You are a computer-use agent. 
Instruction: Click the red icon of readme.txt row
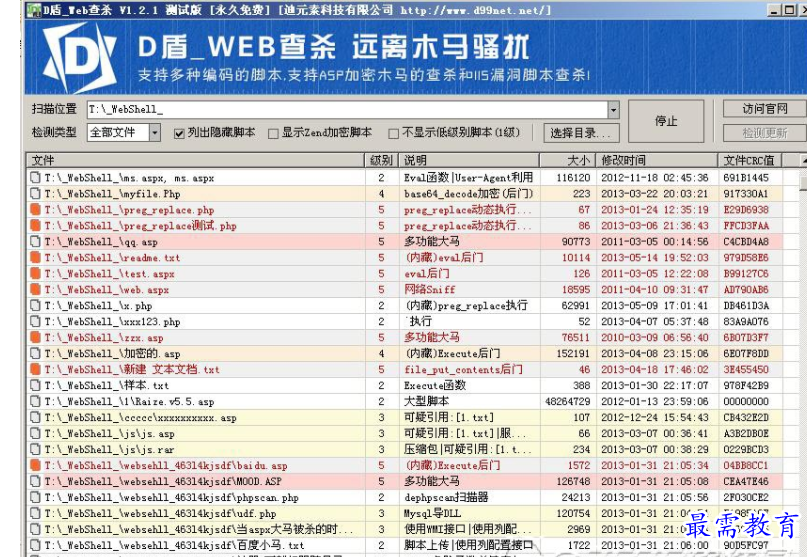click(35, 257)
